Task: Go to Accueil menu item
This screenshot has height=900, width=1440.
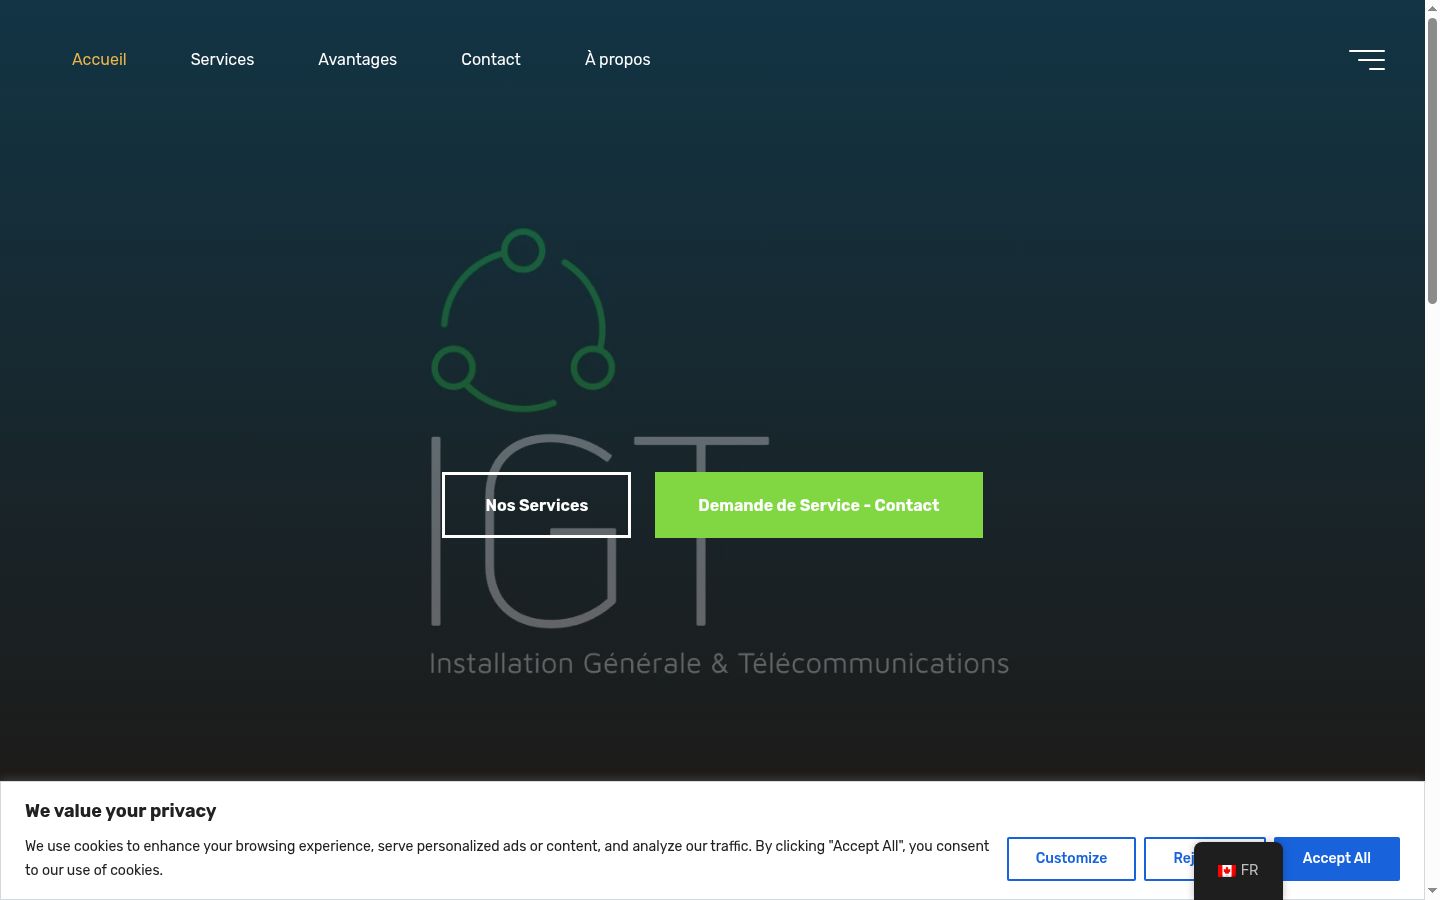Action: 99,59
